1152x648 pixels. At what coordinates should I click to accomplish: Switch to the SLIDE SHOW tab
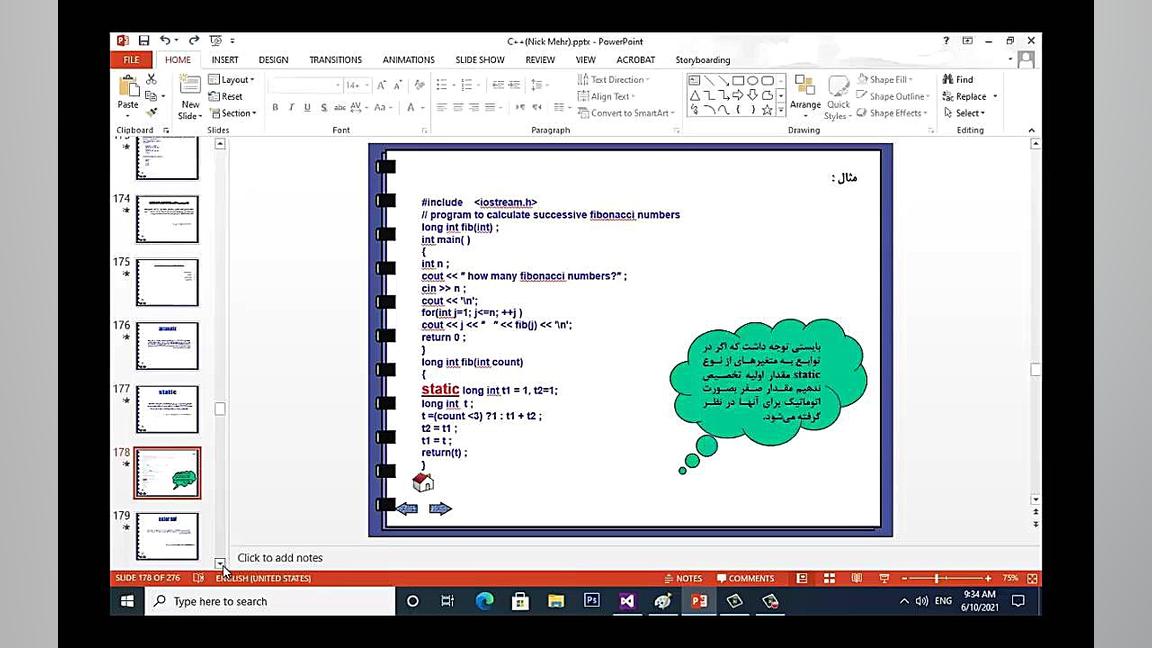[x=480, y=60]
